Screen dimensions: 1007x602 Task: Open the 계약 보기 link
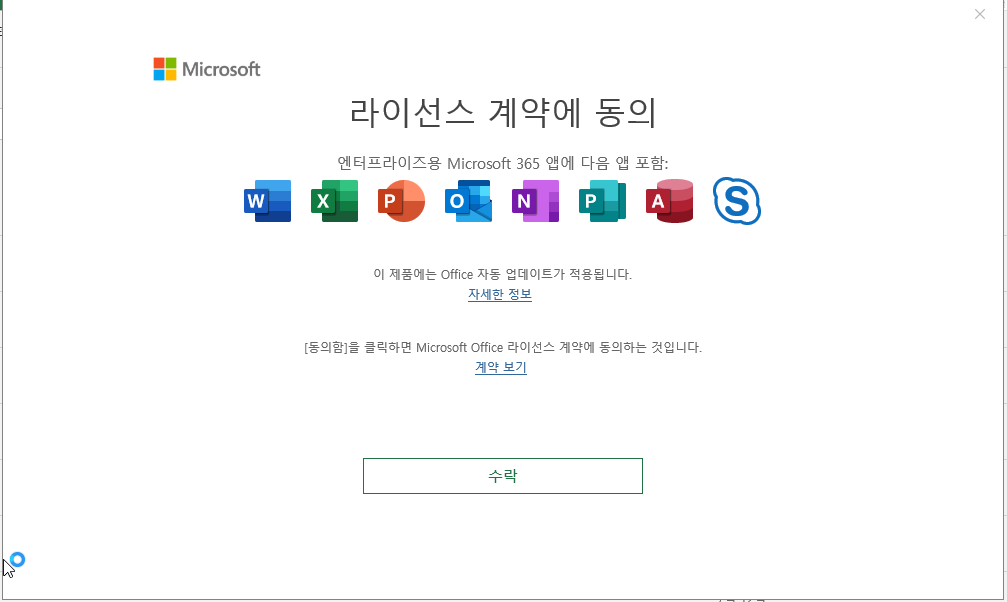(x=501, y=367)
